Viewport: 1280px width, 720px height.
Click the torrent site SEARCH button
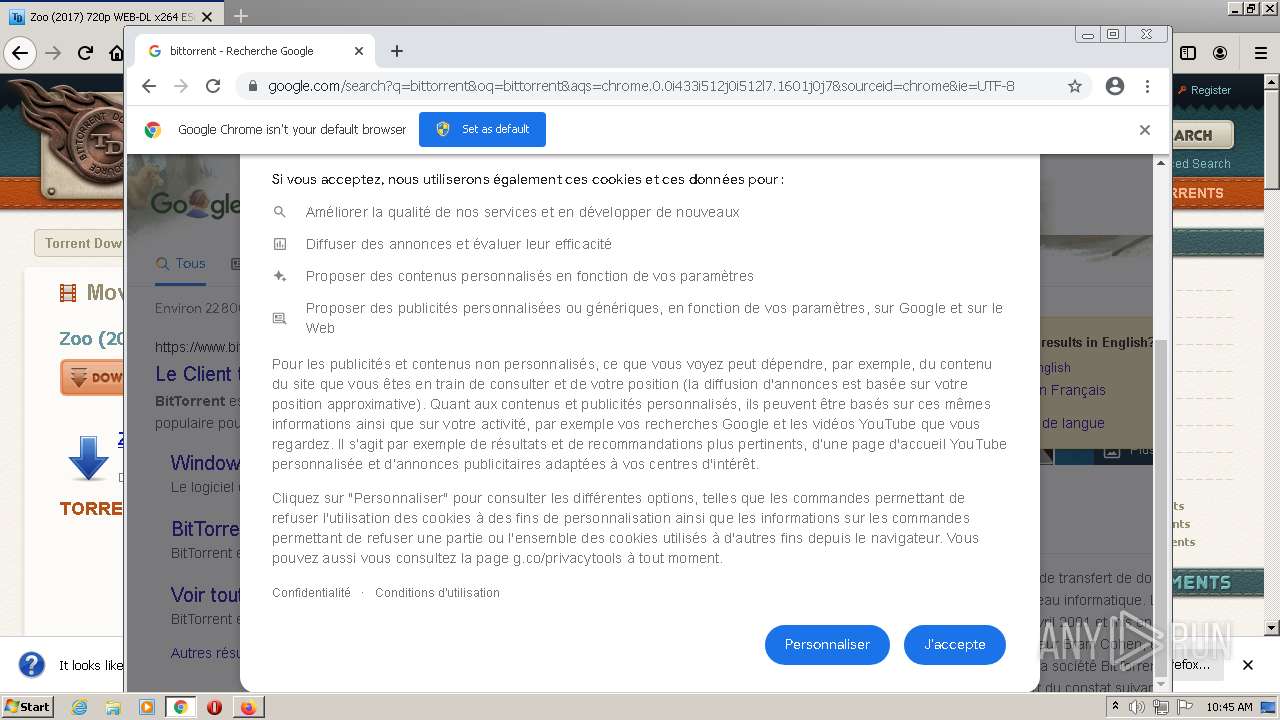[x=1202, y=135]
